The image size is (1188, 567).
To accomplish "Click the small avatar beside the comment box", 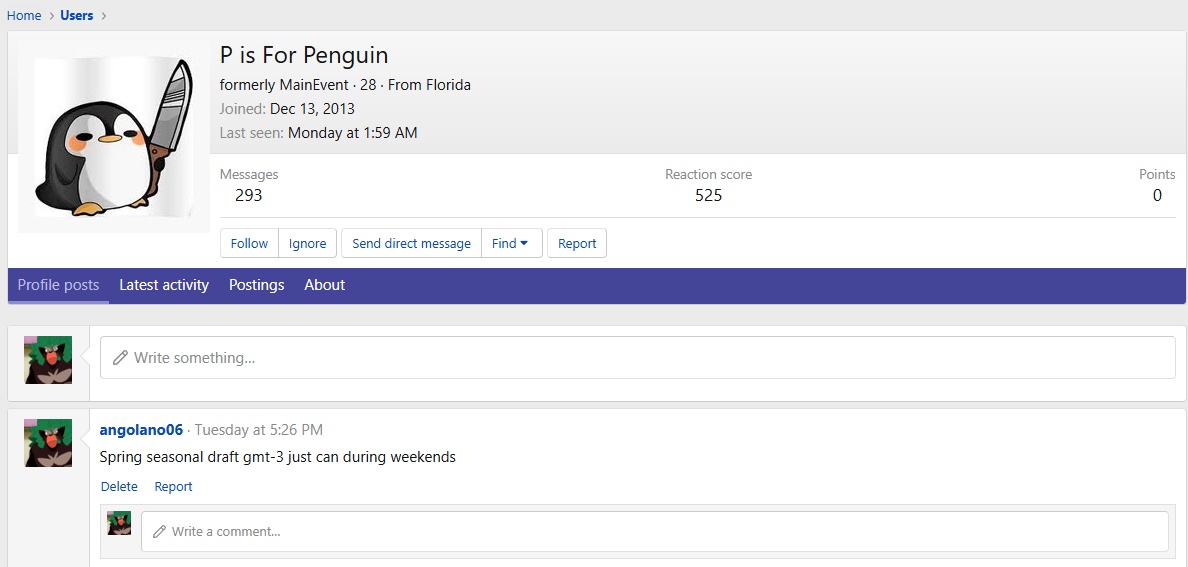I will tap(120, 523).
